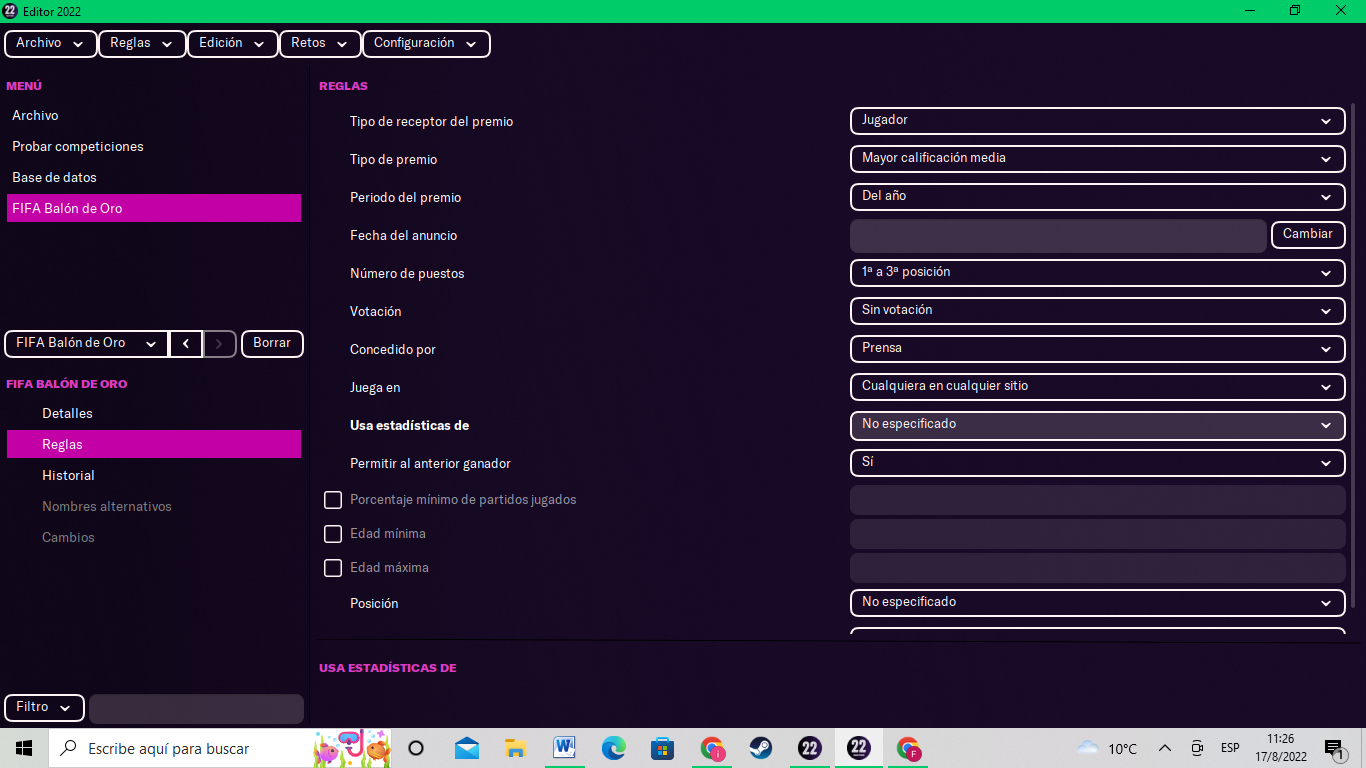Screen dimensions: 1366x768
Task: Open the Edición menu
Action: tap(232, 44)
